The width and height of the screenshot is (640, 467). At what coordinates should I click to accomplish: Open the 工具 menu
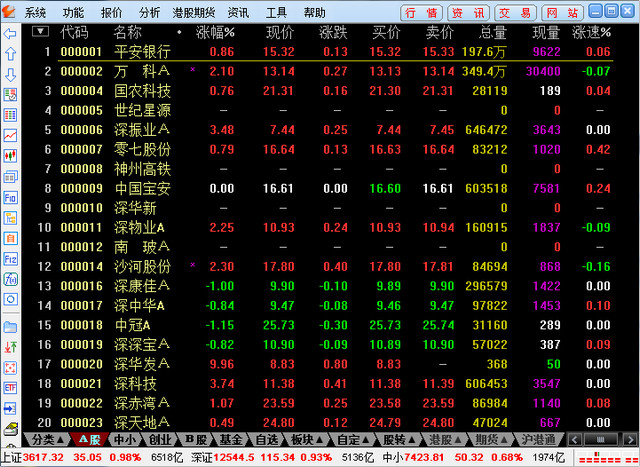[276, 13]
